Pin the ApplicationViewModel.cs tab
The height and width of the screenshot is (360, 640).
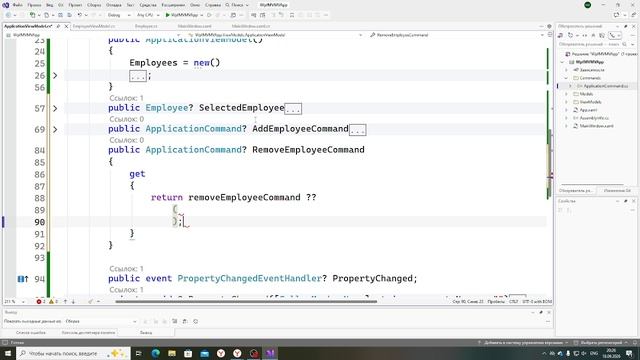tap(58, 26)
